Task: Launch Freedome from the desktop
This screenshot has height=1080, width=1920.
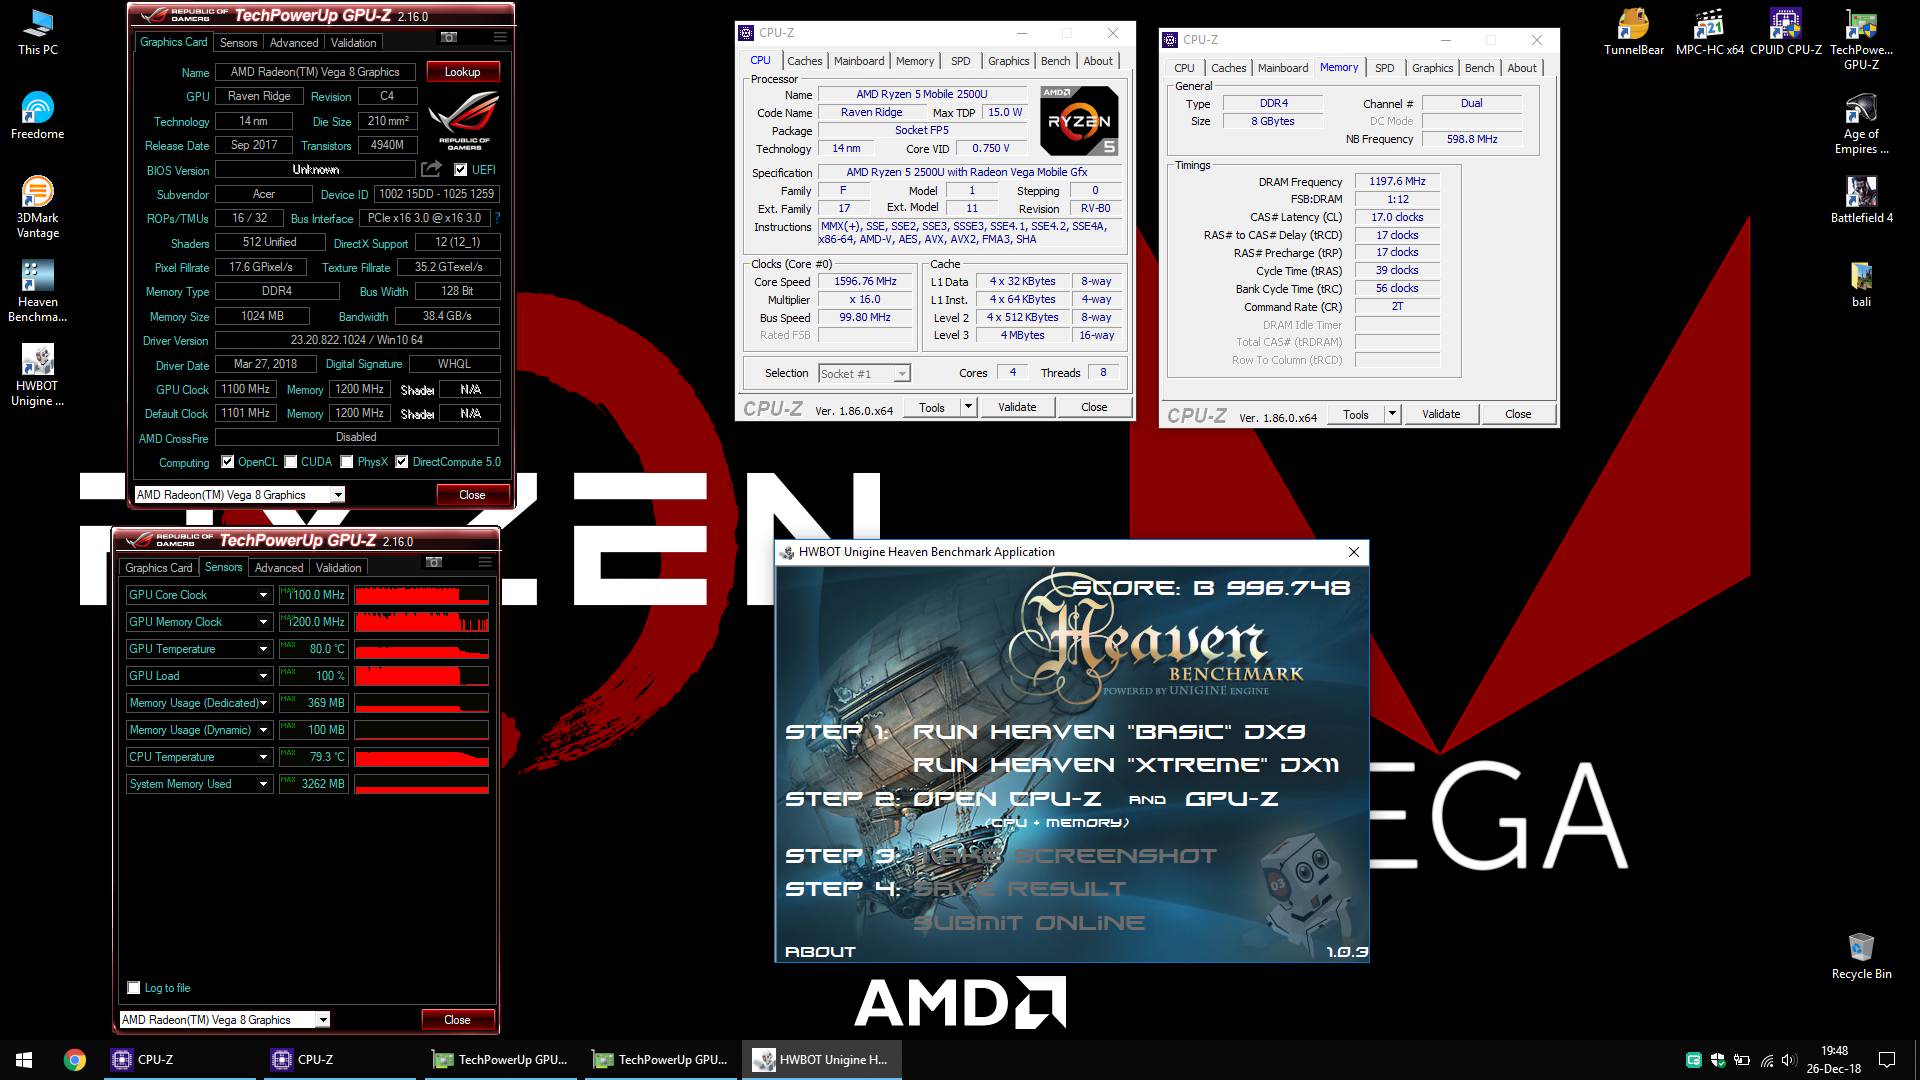Action: [x=37, y=116]
